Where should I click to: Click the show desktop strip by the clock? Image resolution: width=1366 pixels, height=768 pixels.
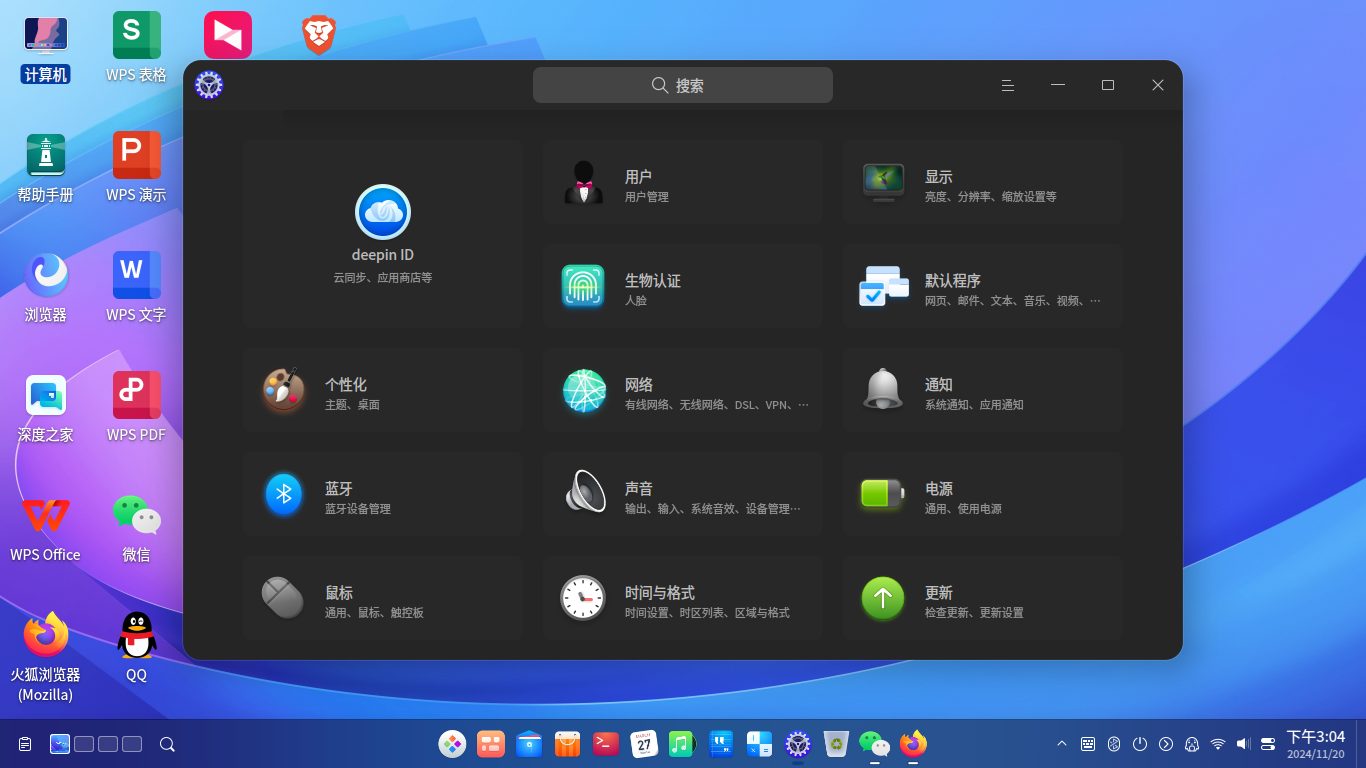(1360, 744)
